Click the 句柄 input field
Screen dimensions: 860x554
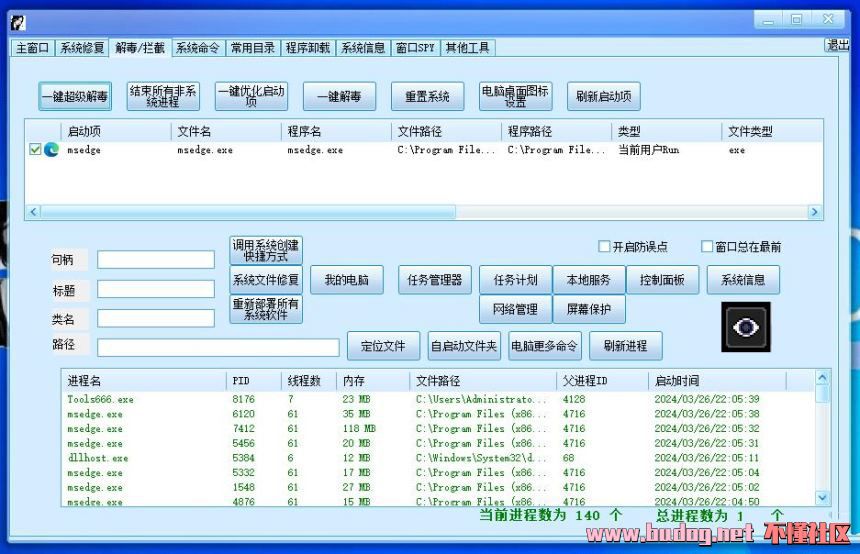click(156, 260)
